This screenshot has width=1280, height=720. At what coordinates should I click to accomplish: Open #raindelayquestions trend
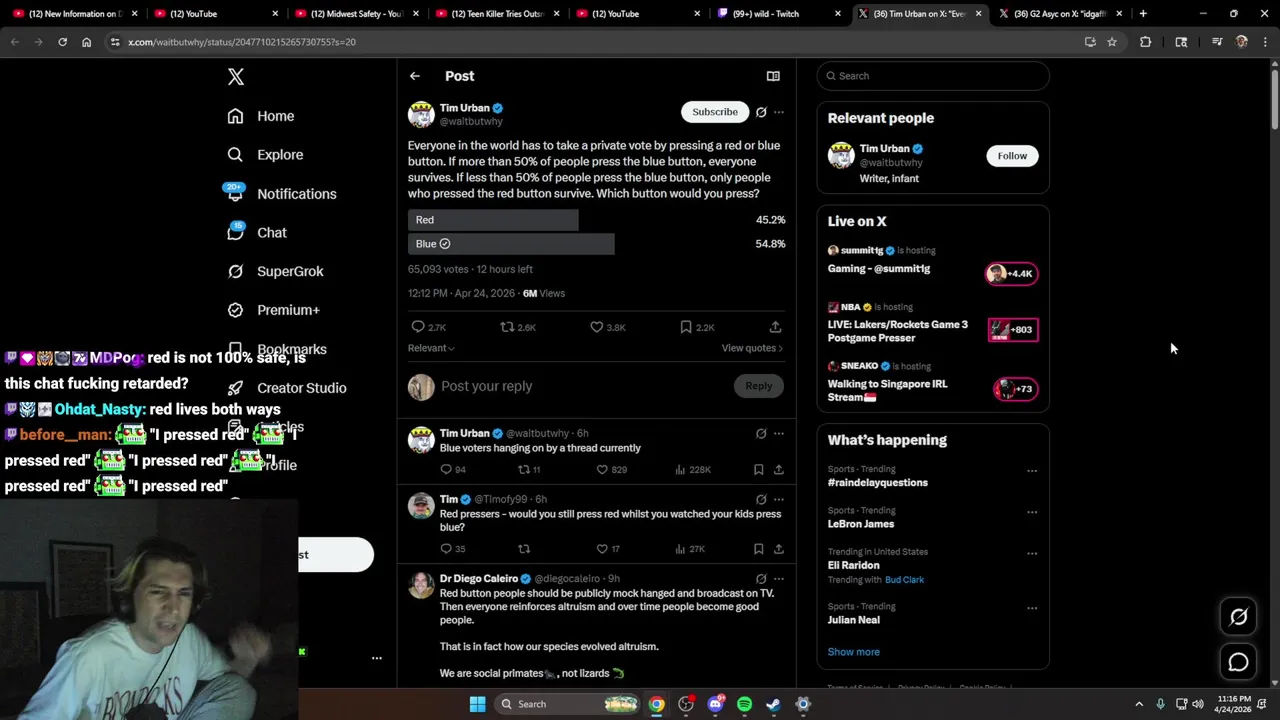tap(877, 482)
